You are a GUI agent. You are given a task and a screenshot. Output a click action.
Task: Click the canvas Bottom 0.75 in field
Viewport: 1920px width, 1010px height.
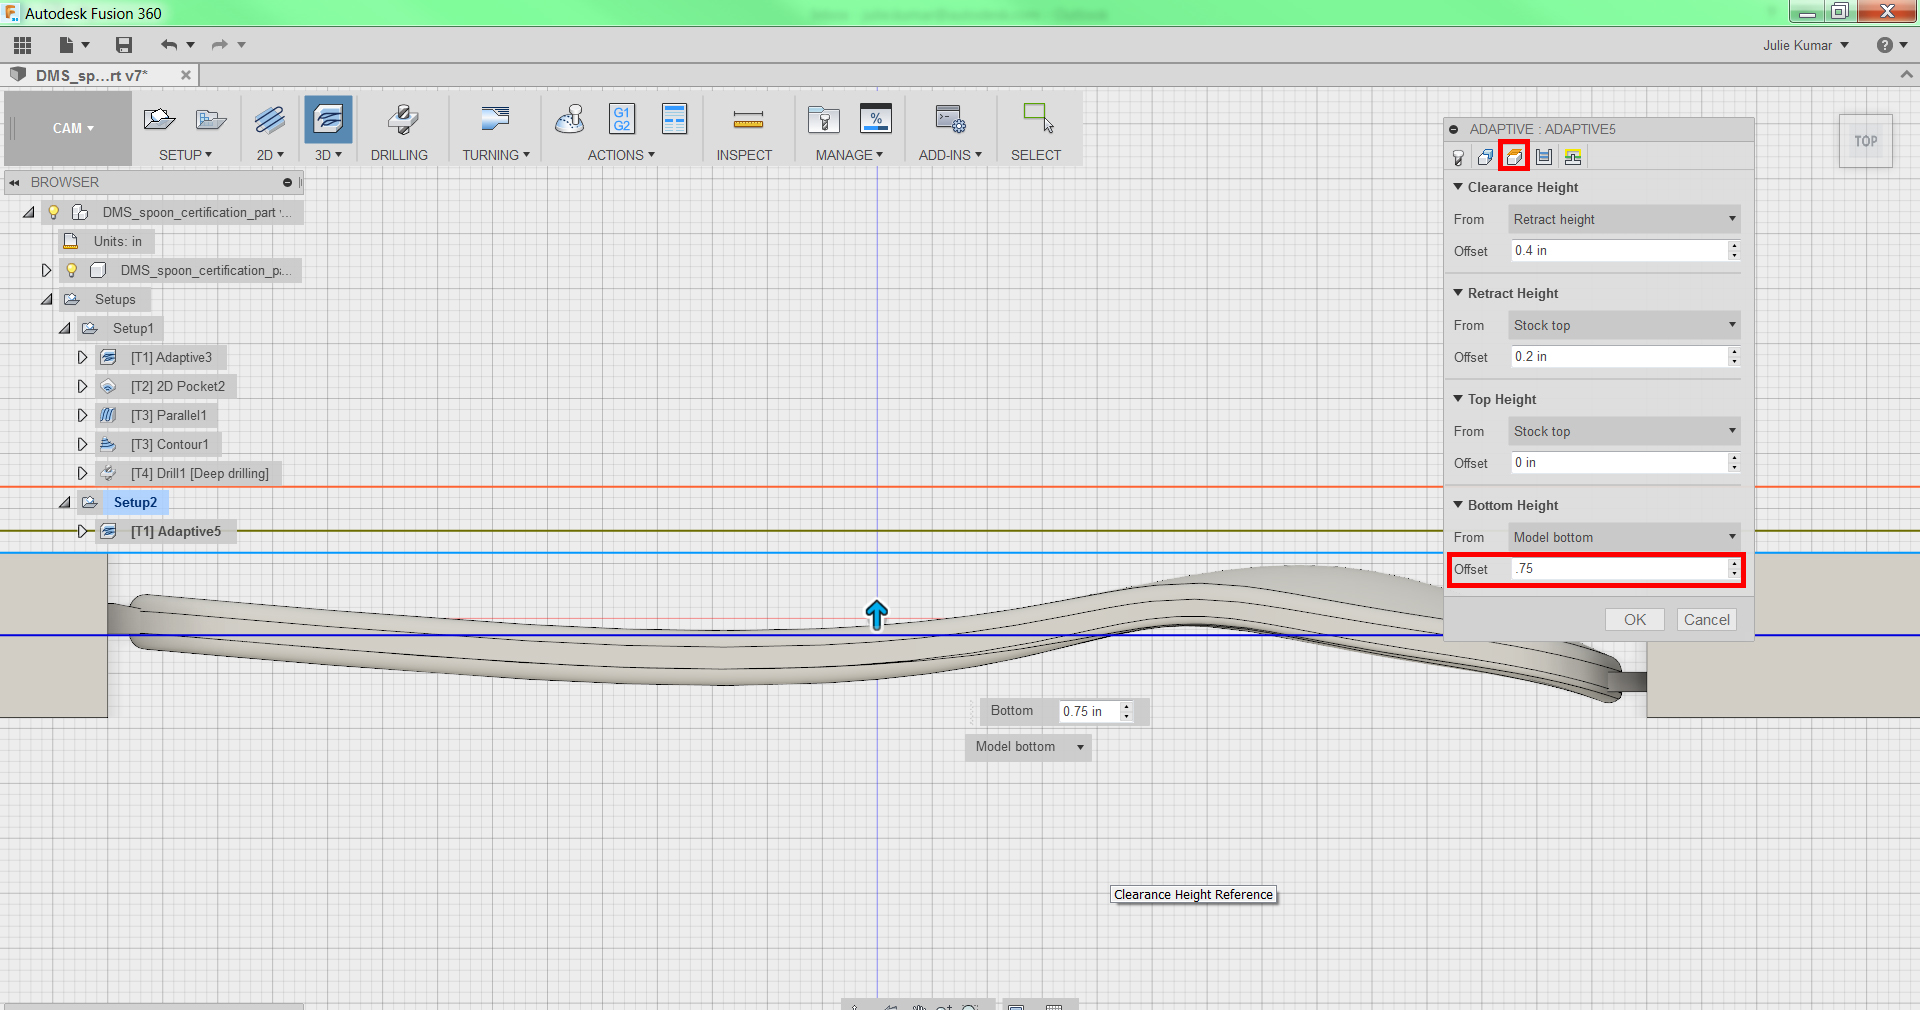(1089, 711)
